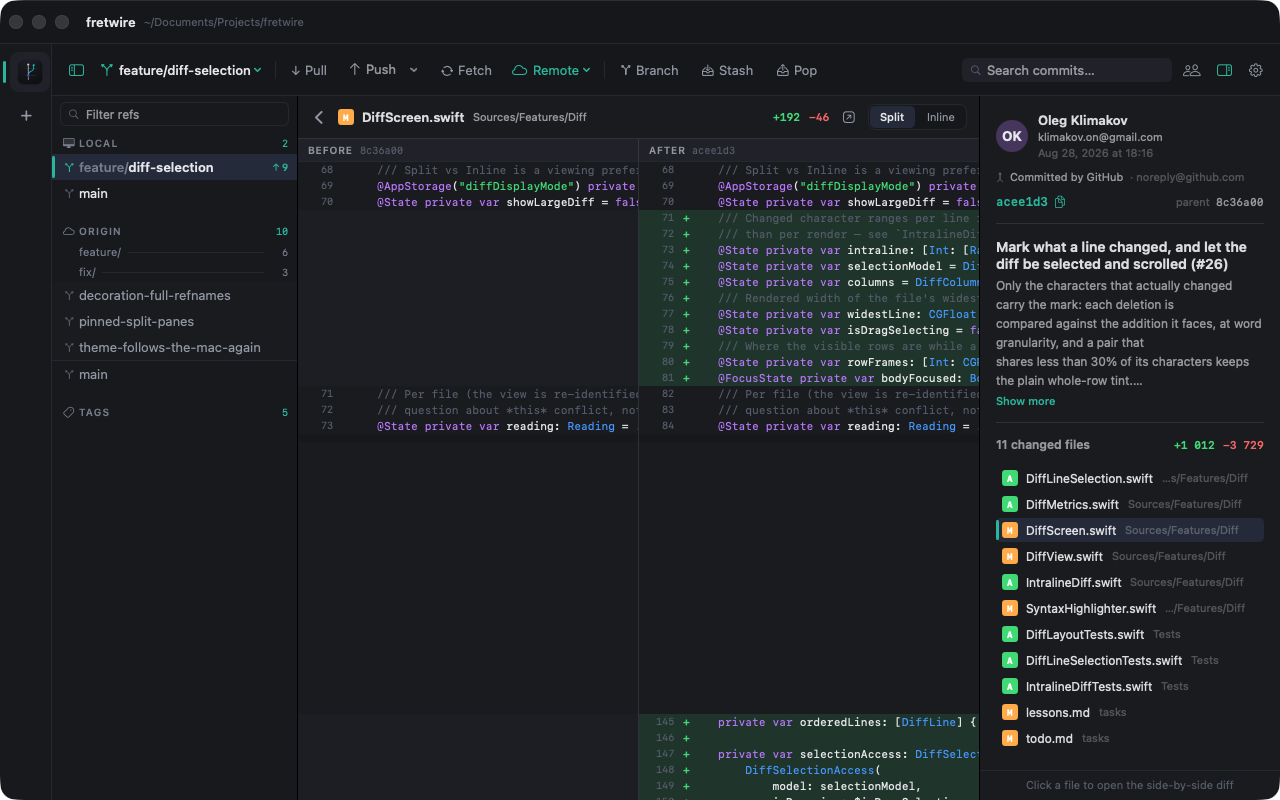Open lessons.md changed file
1280x800 pixels.
tap(1130, 712)
